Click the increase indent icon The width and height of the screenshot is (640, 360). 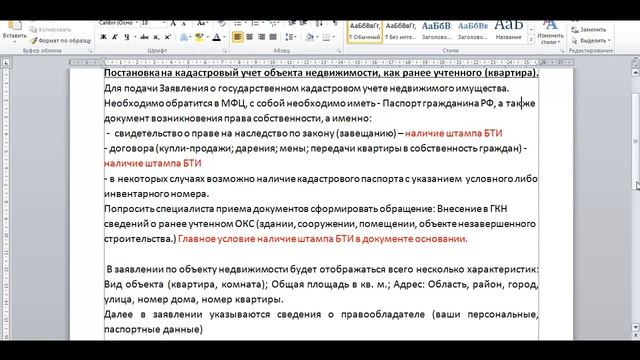click(304, 23)
